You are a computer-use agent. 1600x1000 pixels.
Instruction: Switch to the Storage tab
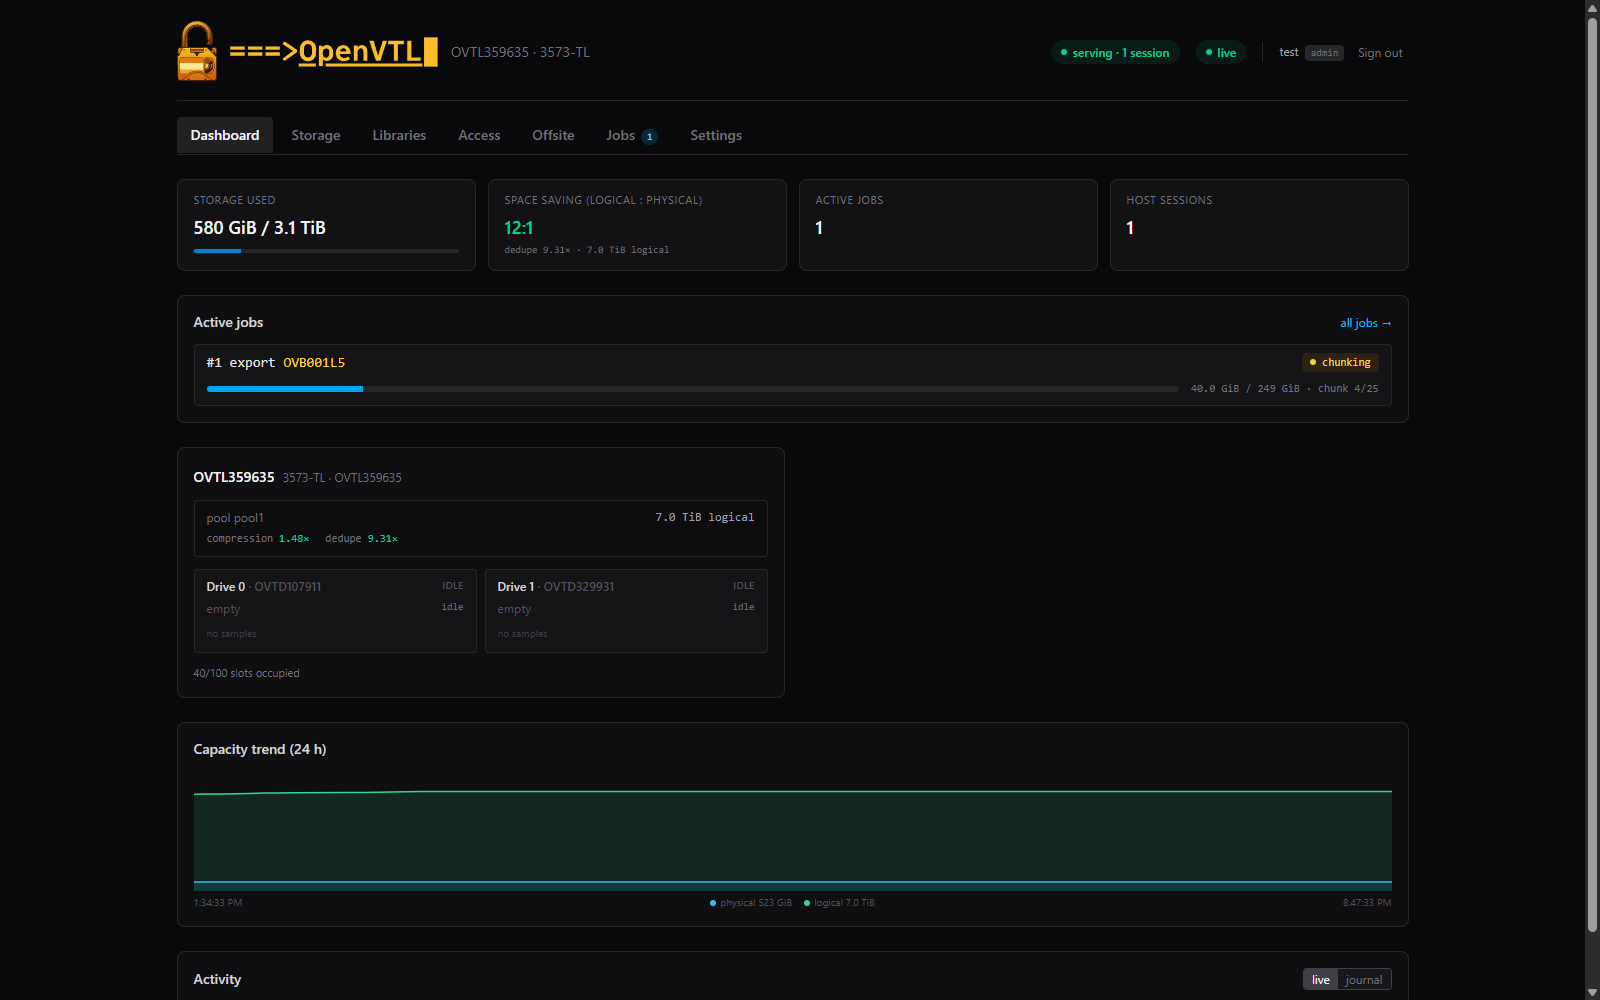point(316,135)
